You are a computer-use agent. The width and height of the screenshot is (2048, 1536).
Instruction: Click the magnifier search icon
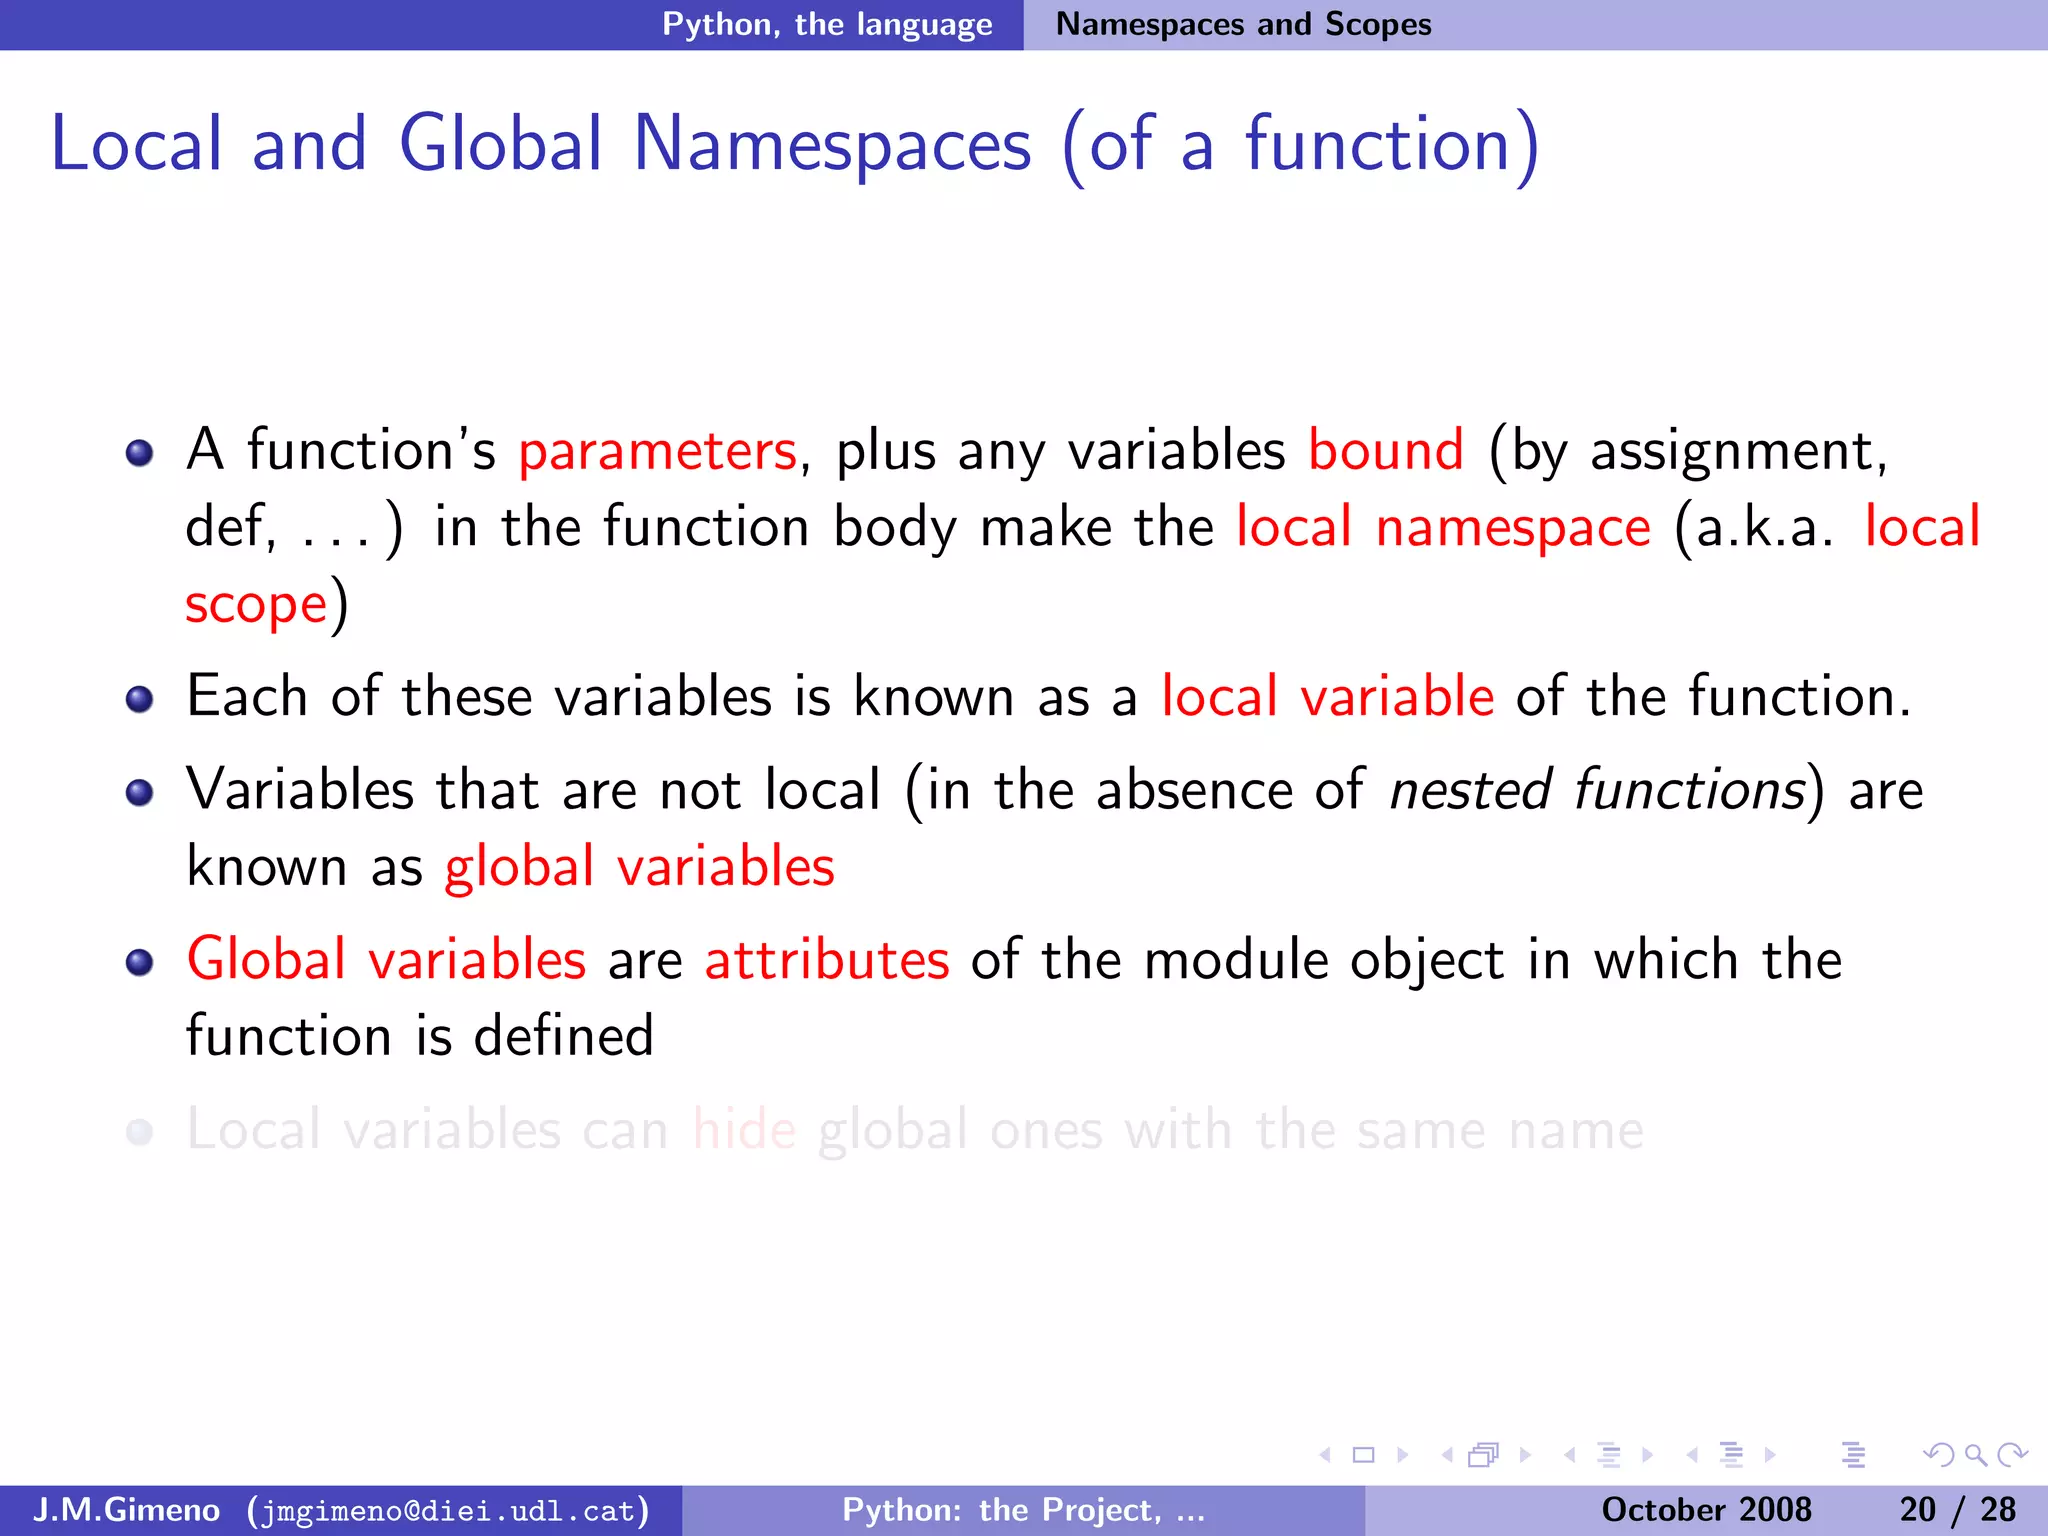[x=1975, y=1455]
